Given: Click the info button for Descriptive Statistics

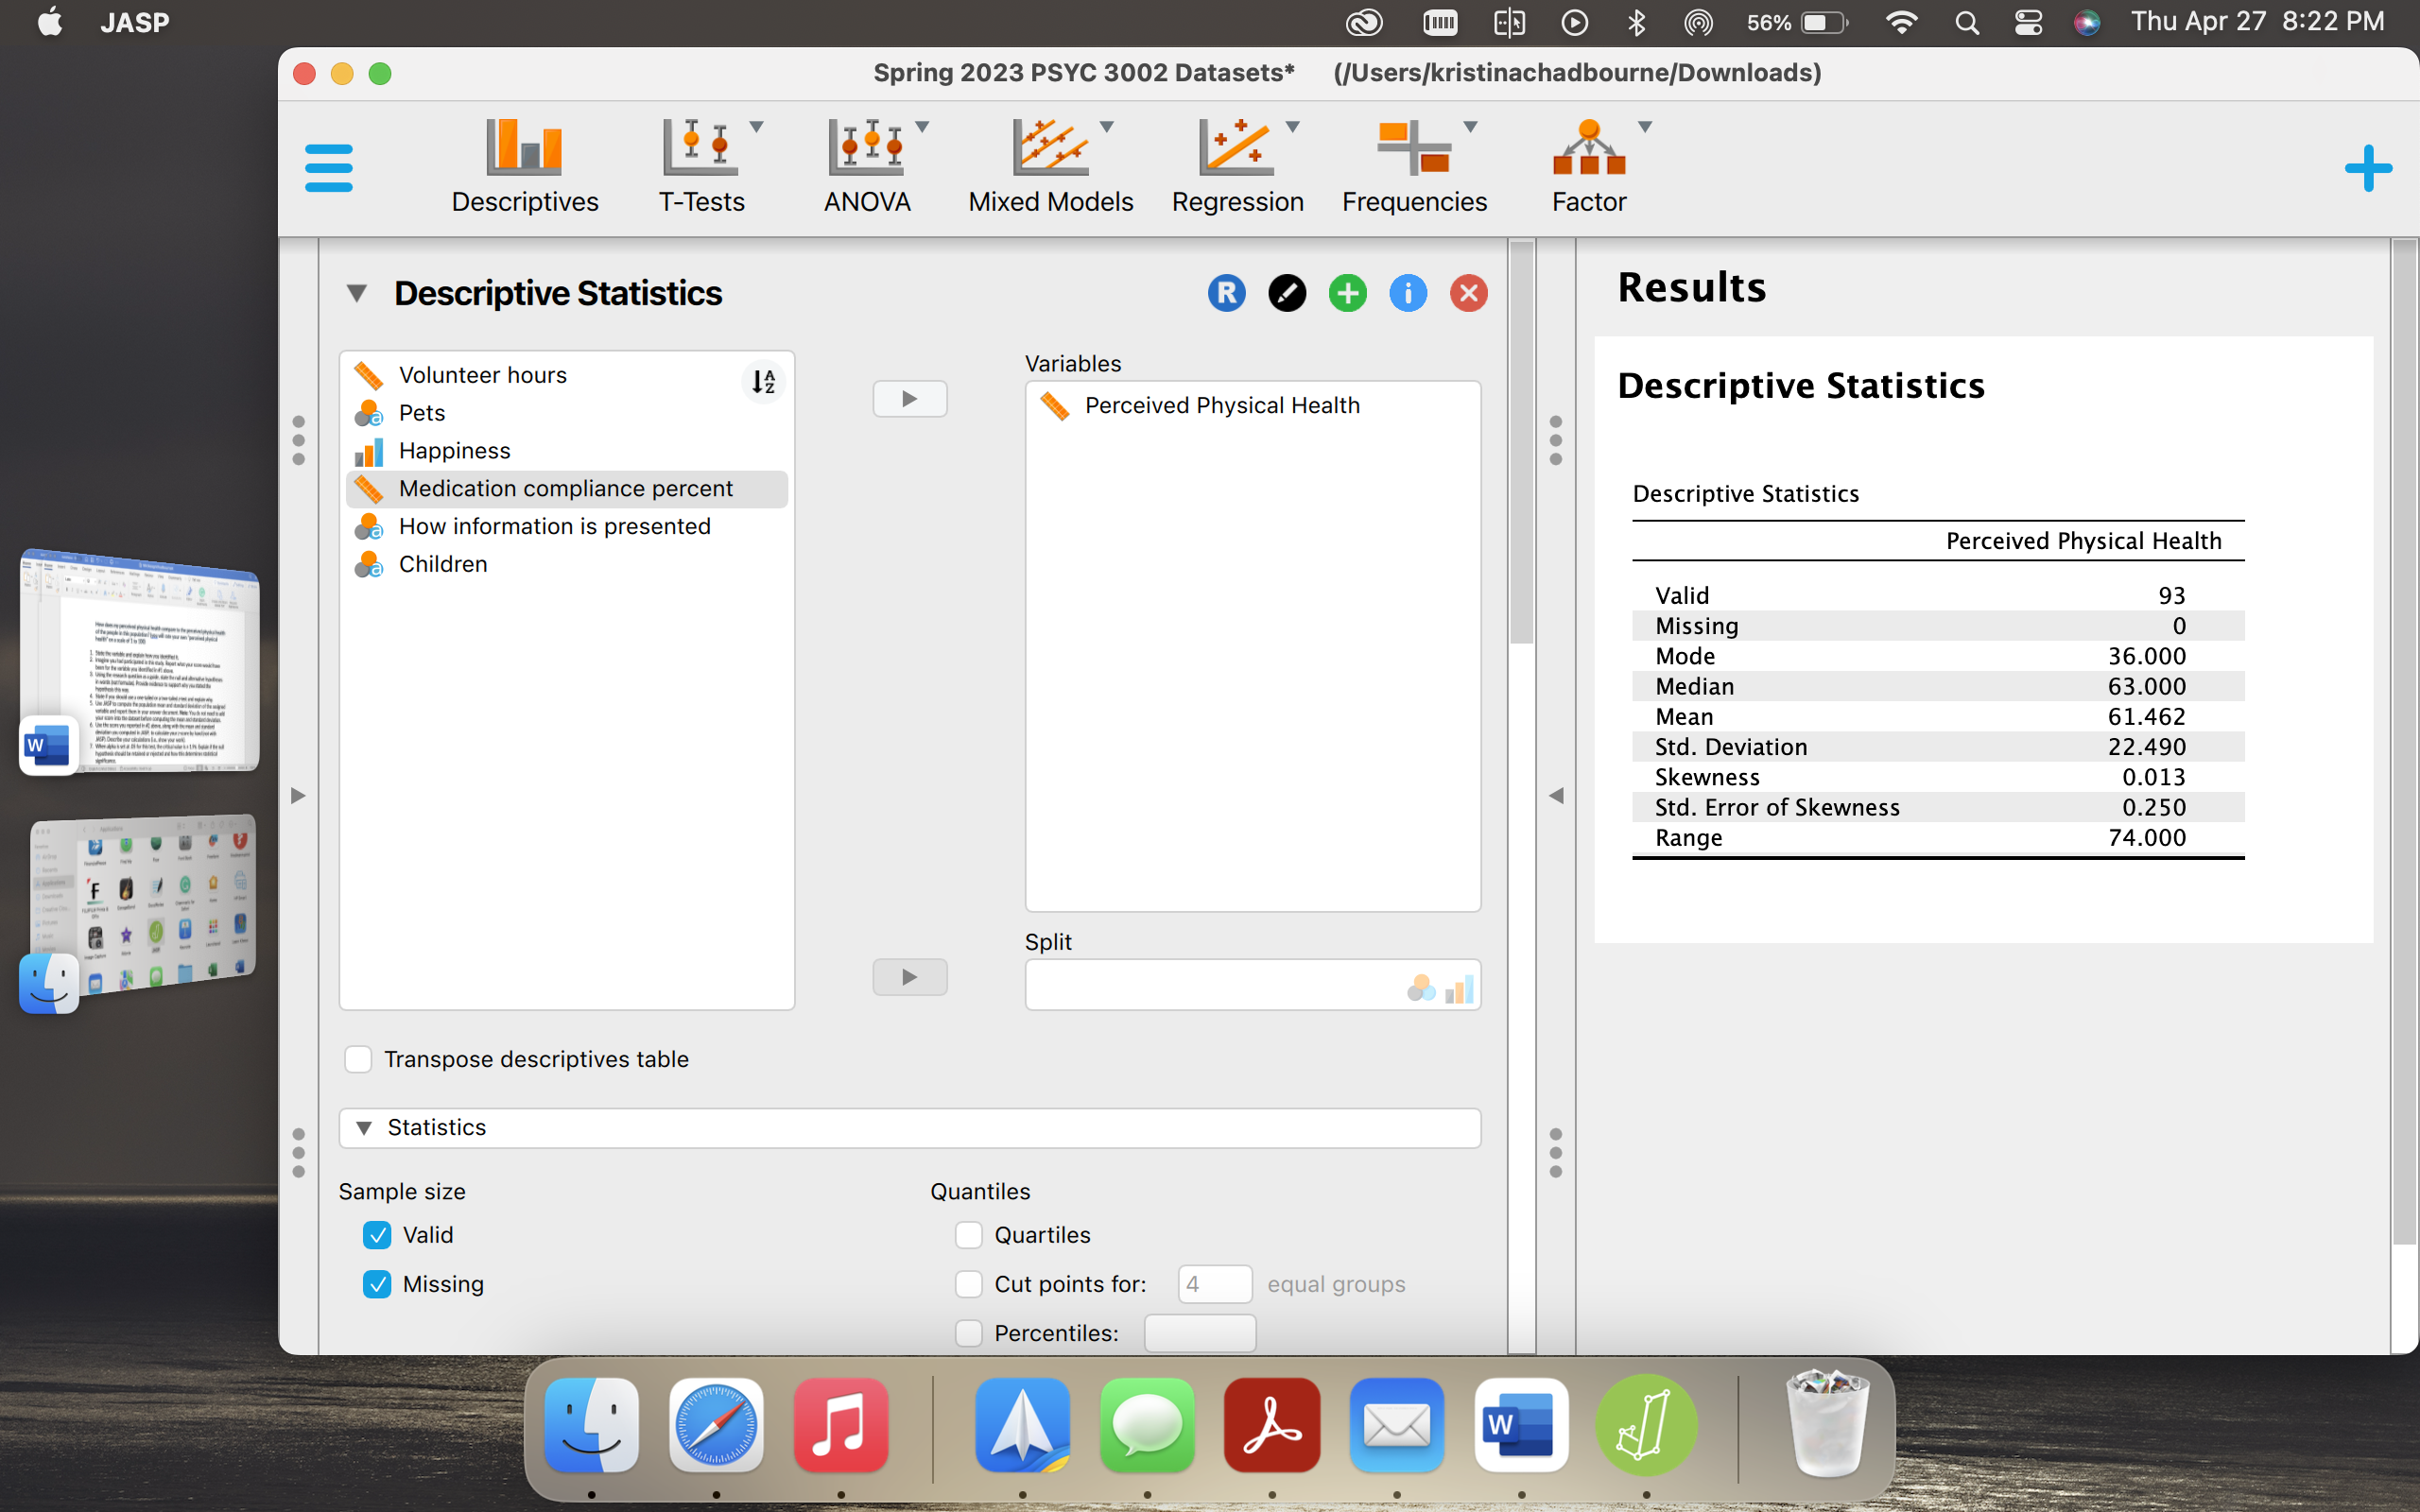Looking at the screenshot, I should pyautogui.click(x=1408, y=293).
